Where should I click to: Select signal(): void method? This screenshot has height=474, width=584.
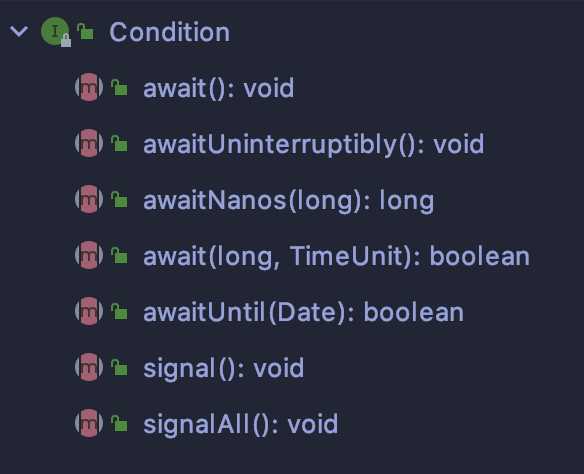(x=223, y=369)
